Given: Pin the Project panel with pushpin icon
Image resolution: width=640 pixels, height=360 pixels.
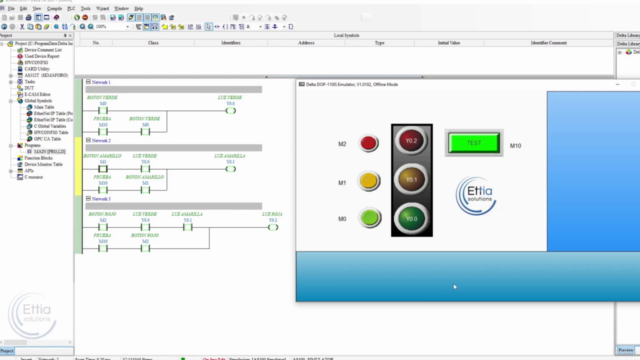Looking at the screenshot, I should [x=65, y=36].
